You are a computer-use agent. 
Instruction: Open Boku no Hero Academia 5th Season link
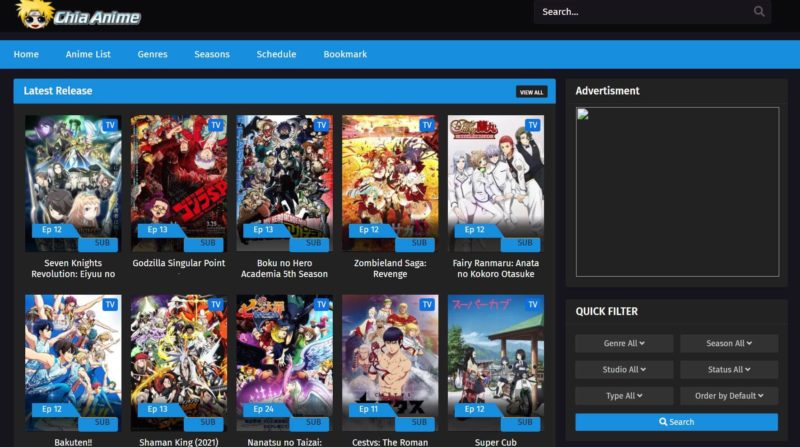[284, 268]
